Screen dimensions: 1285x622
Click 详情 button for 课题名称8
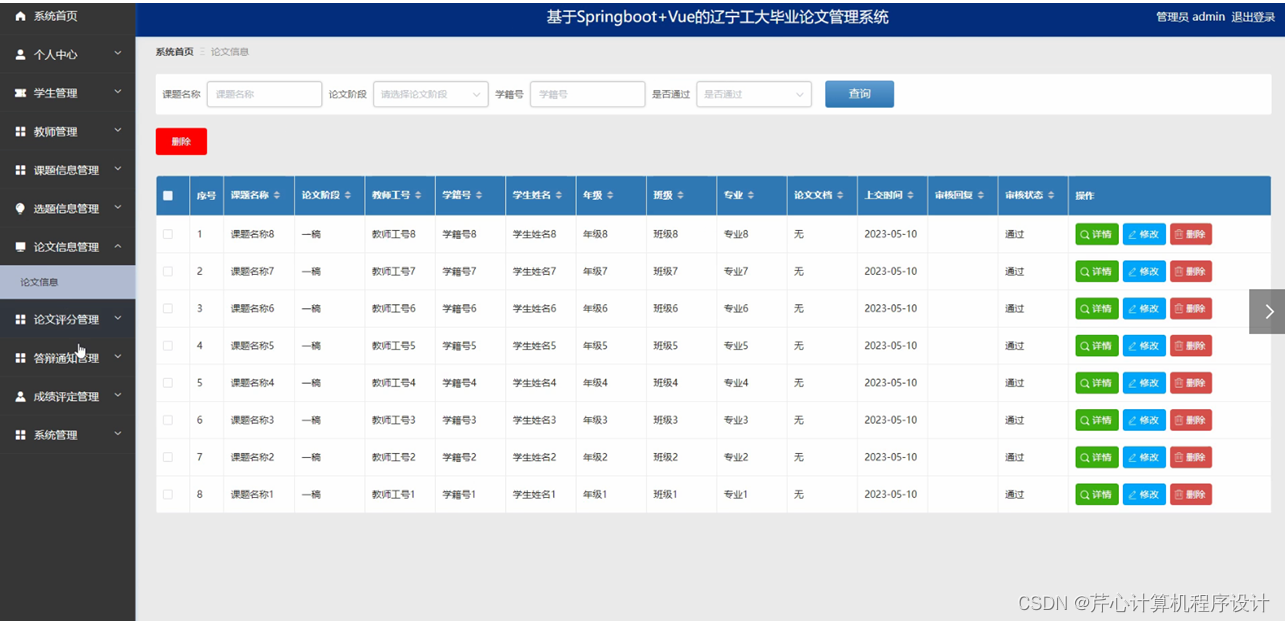1096,234
